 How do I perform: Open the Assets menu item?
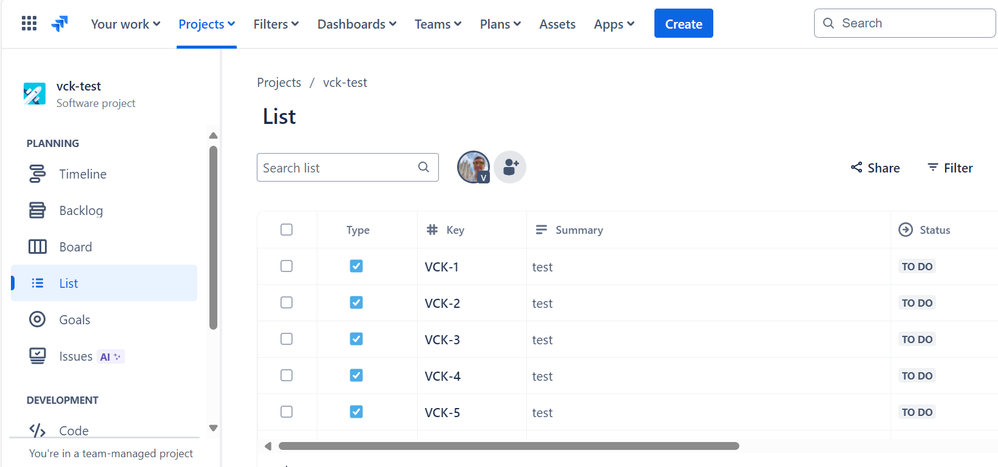pos(557,24)
